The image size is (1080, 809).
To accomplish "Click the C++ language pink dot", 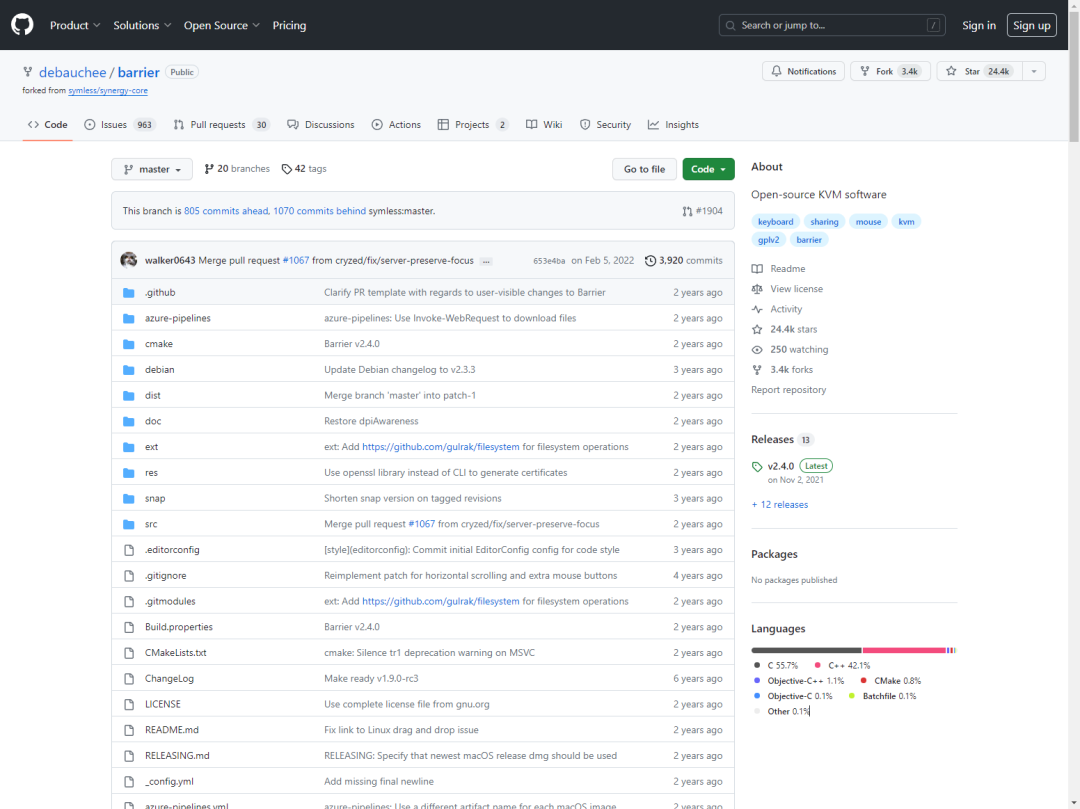I will pyautogui.click(x=818, y=665).
